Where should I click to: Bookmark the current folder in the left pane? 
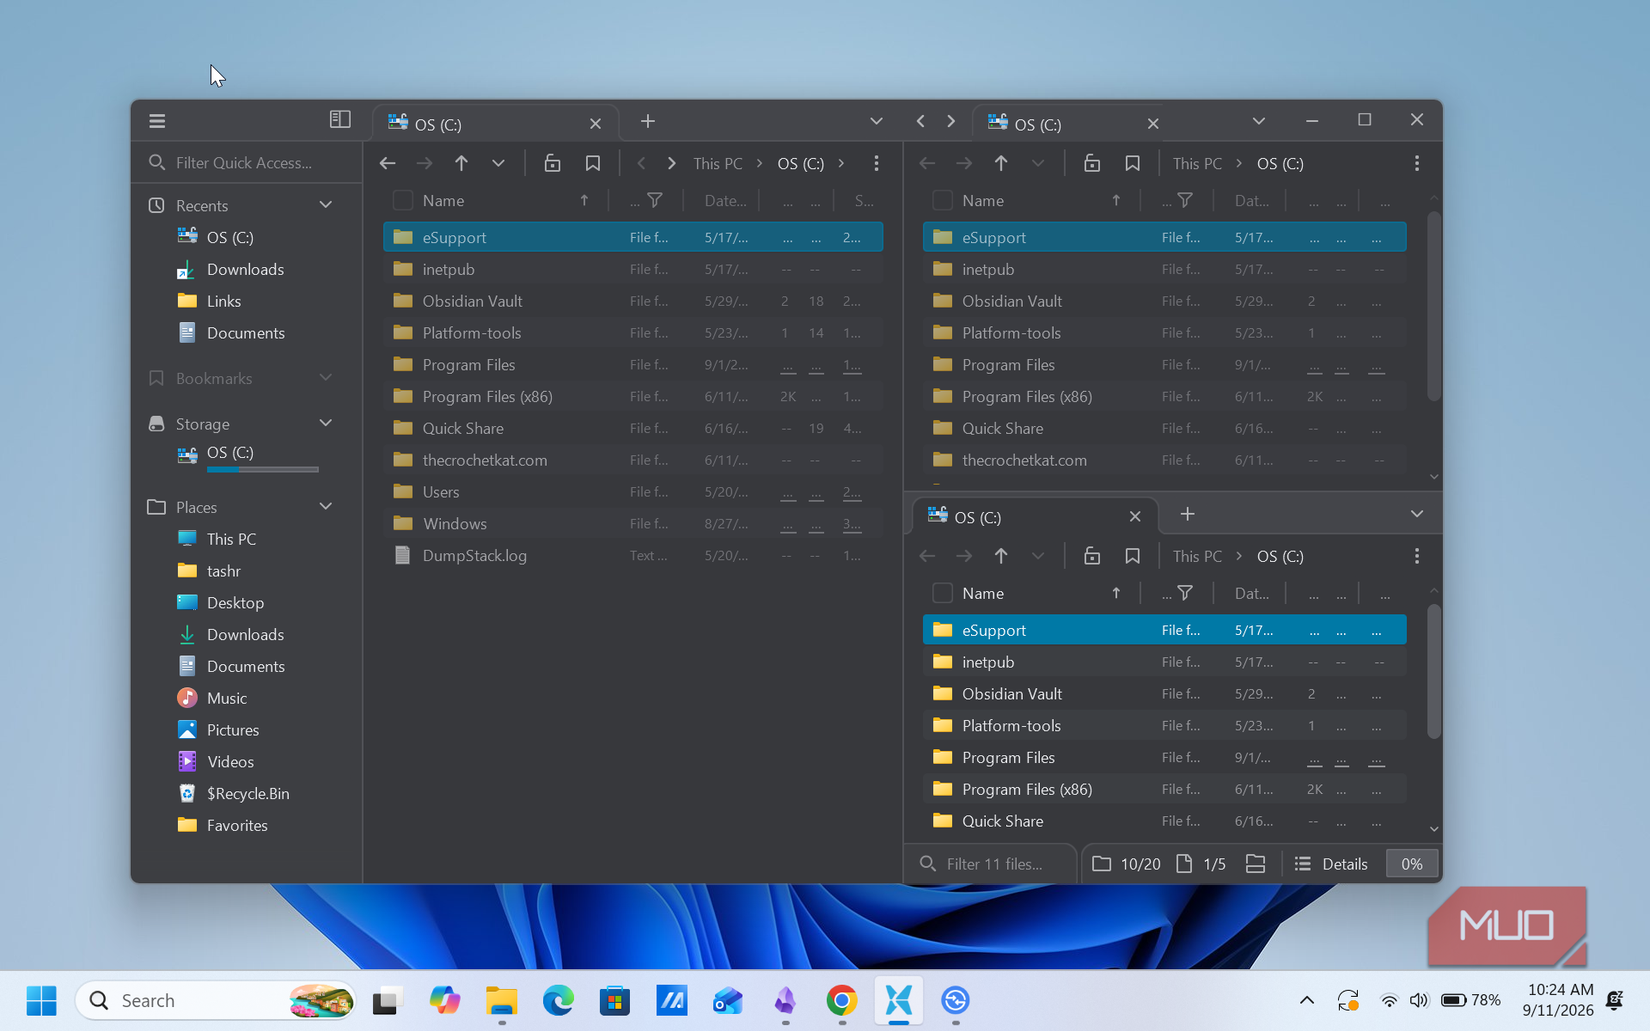[593, 163]
